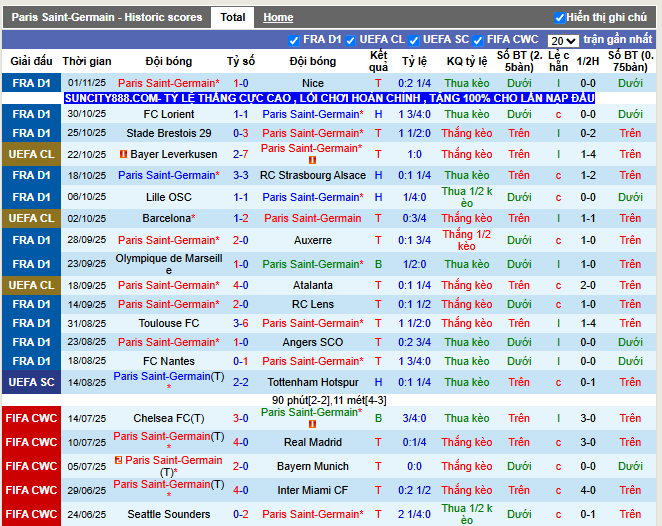Click the 4-0 score against Atalanta
Viewport: 662px width, 526px height.
click(x=241, y=285)
